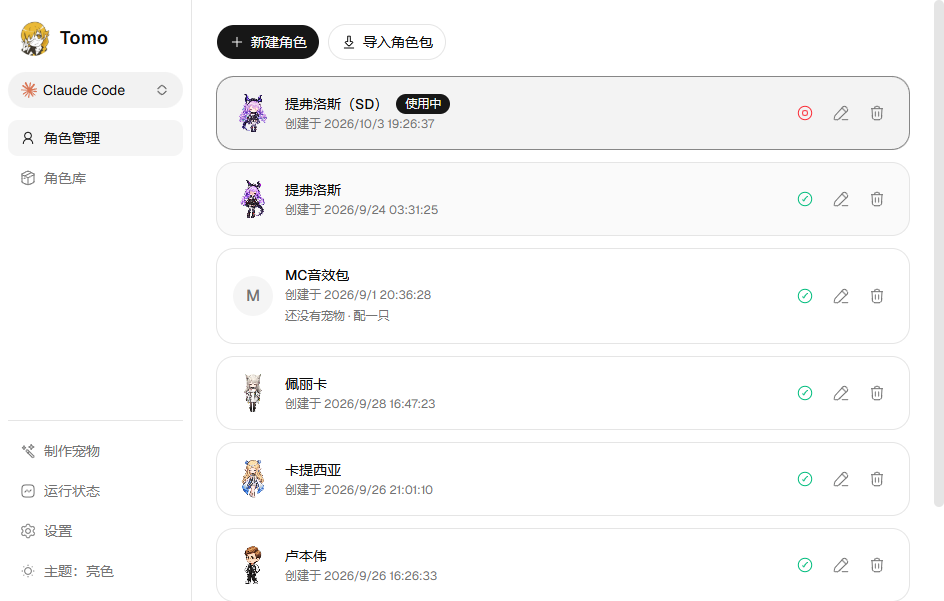Click the 卡提西亚 pixel avatar
944x601 pixels.
point(253,479)
